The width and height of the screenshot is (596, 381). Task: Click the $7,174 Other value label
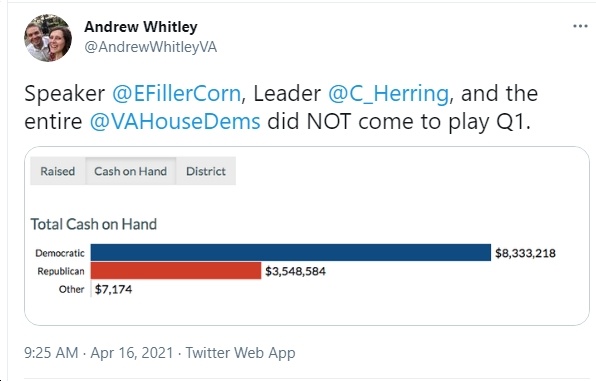(x=113, y=289)
